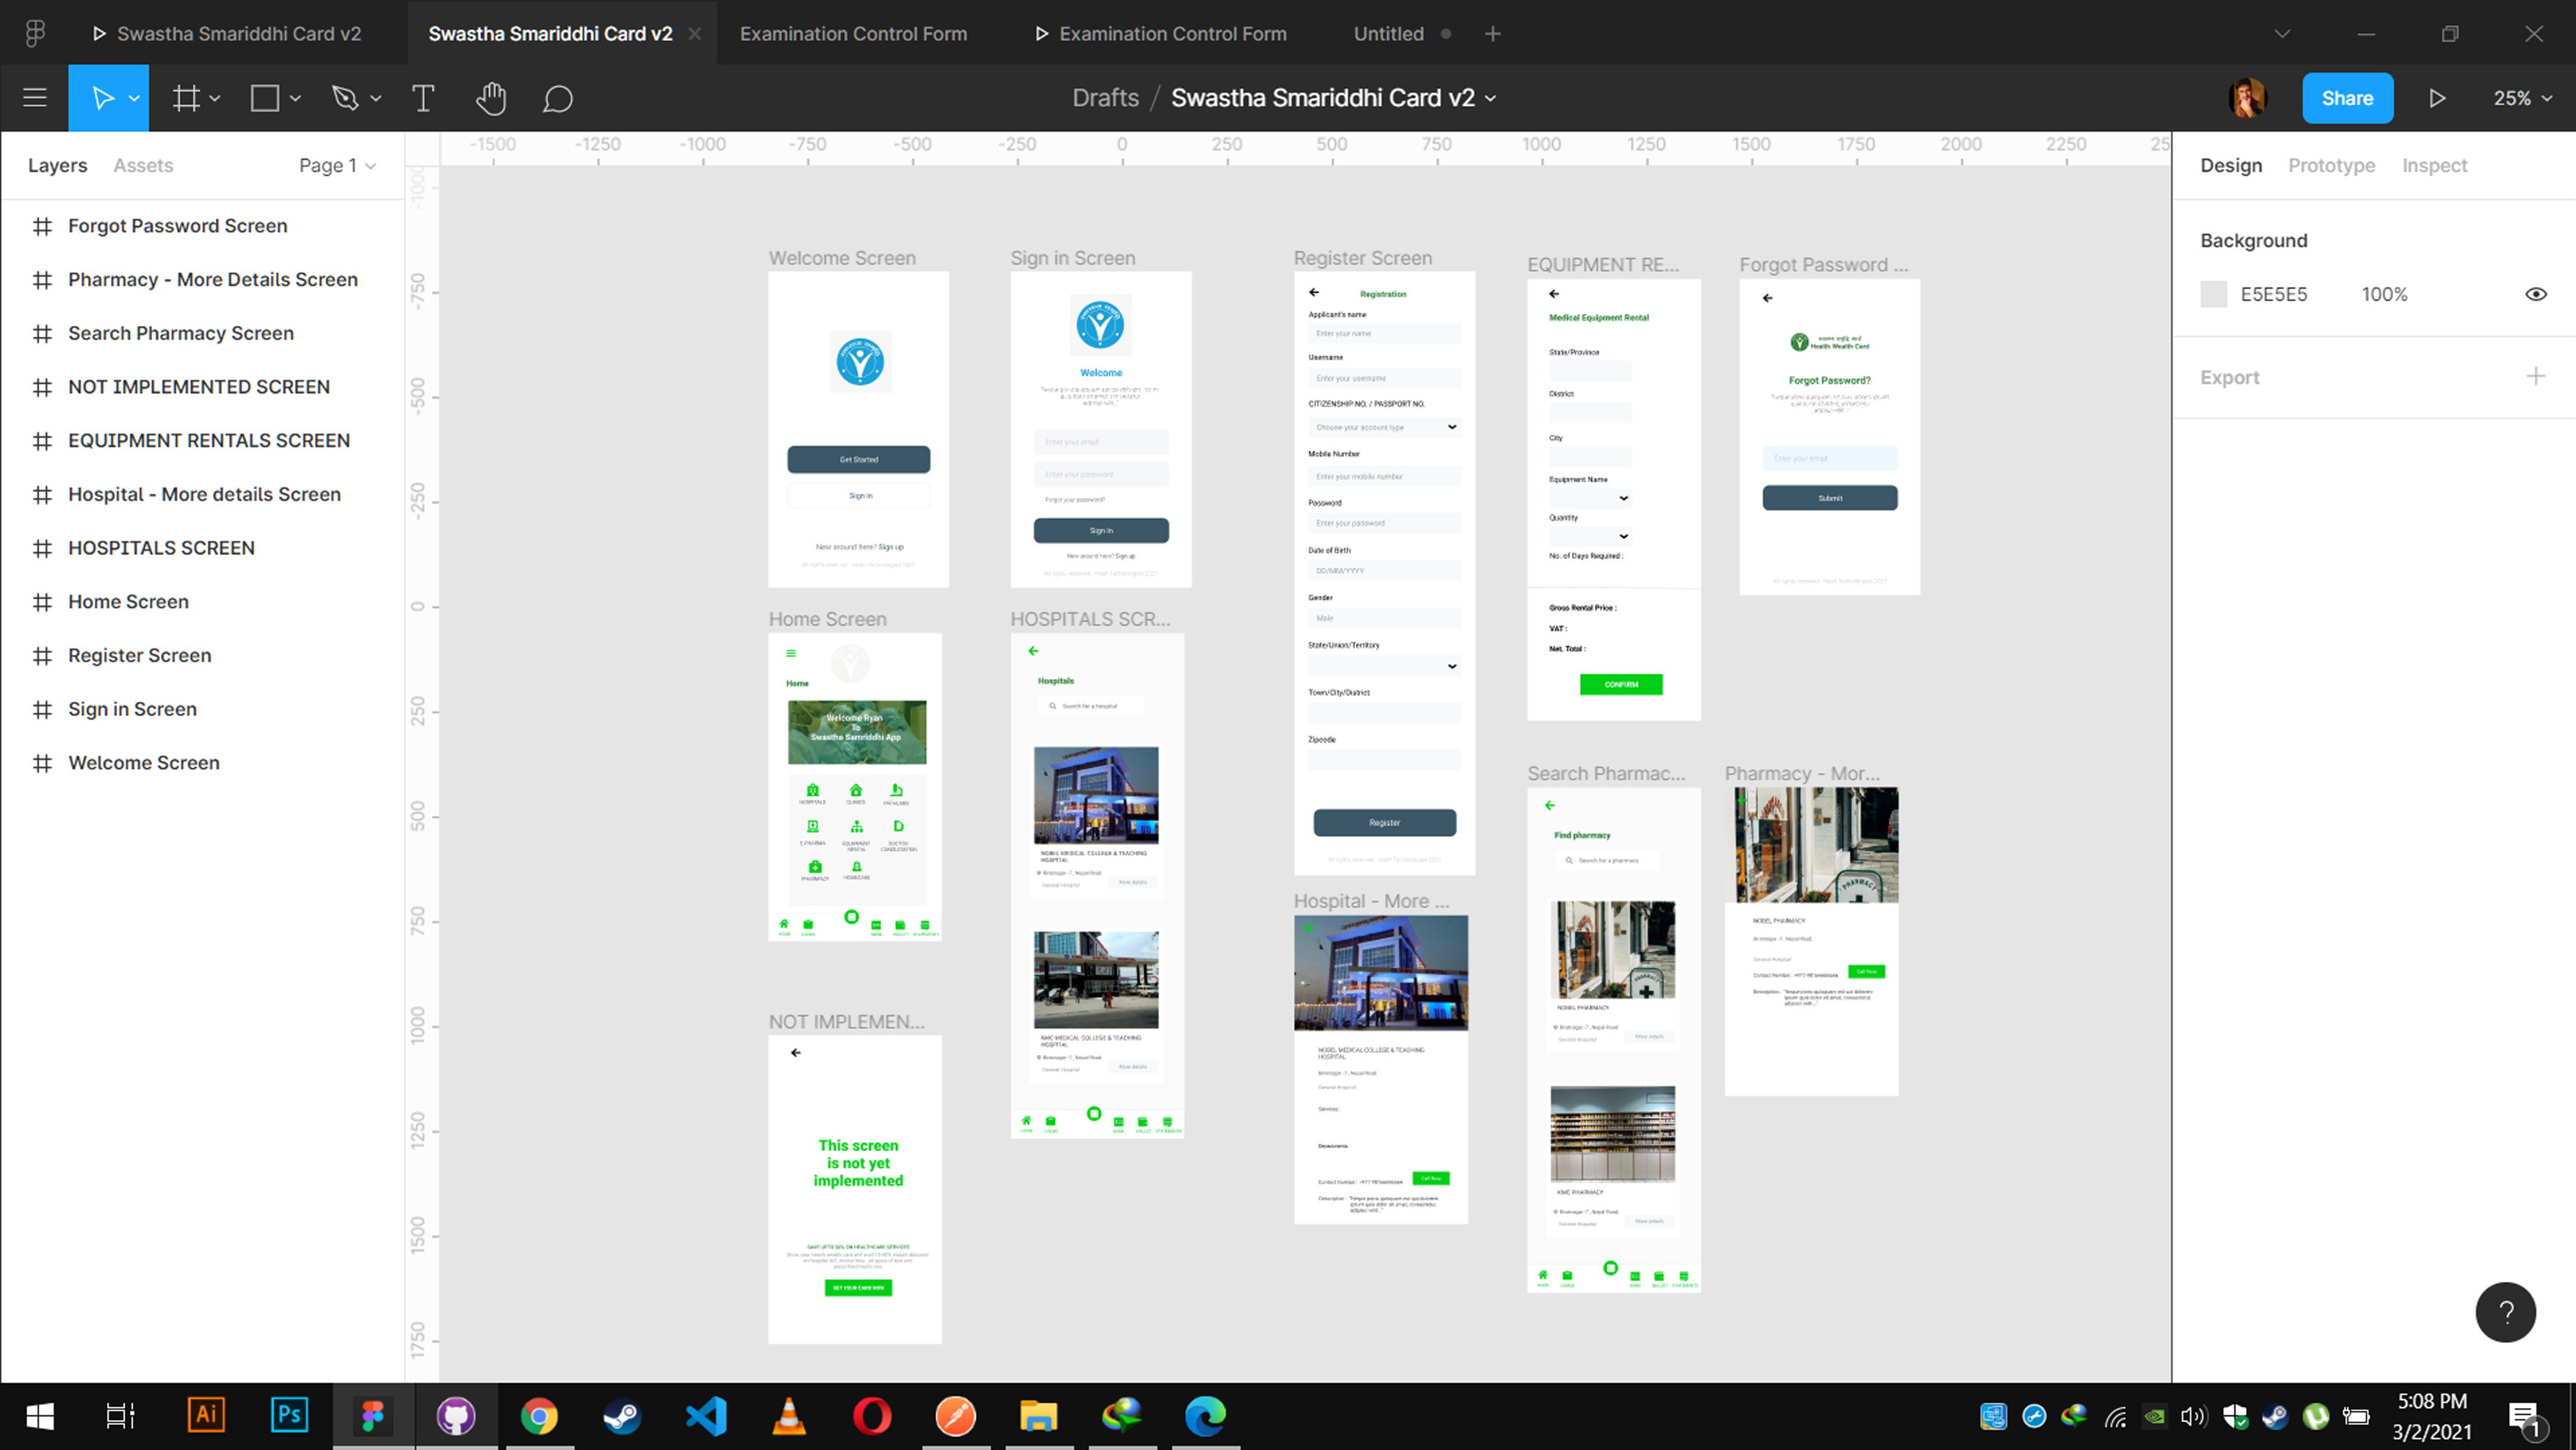
Task: Select the Text tool
Action: coord(423,98)
